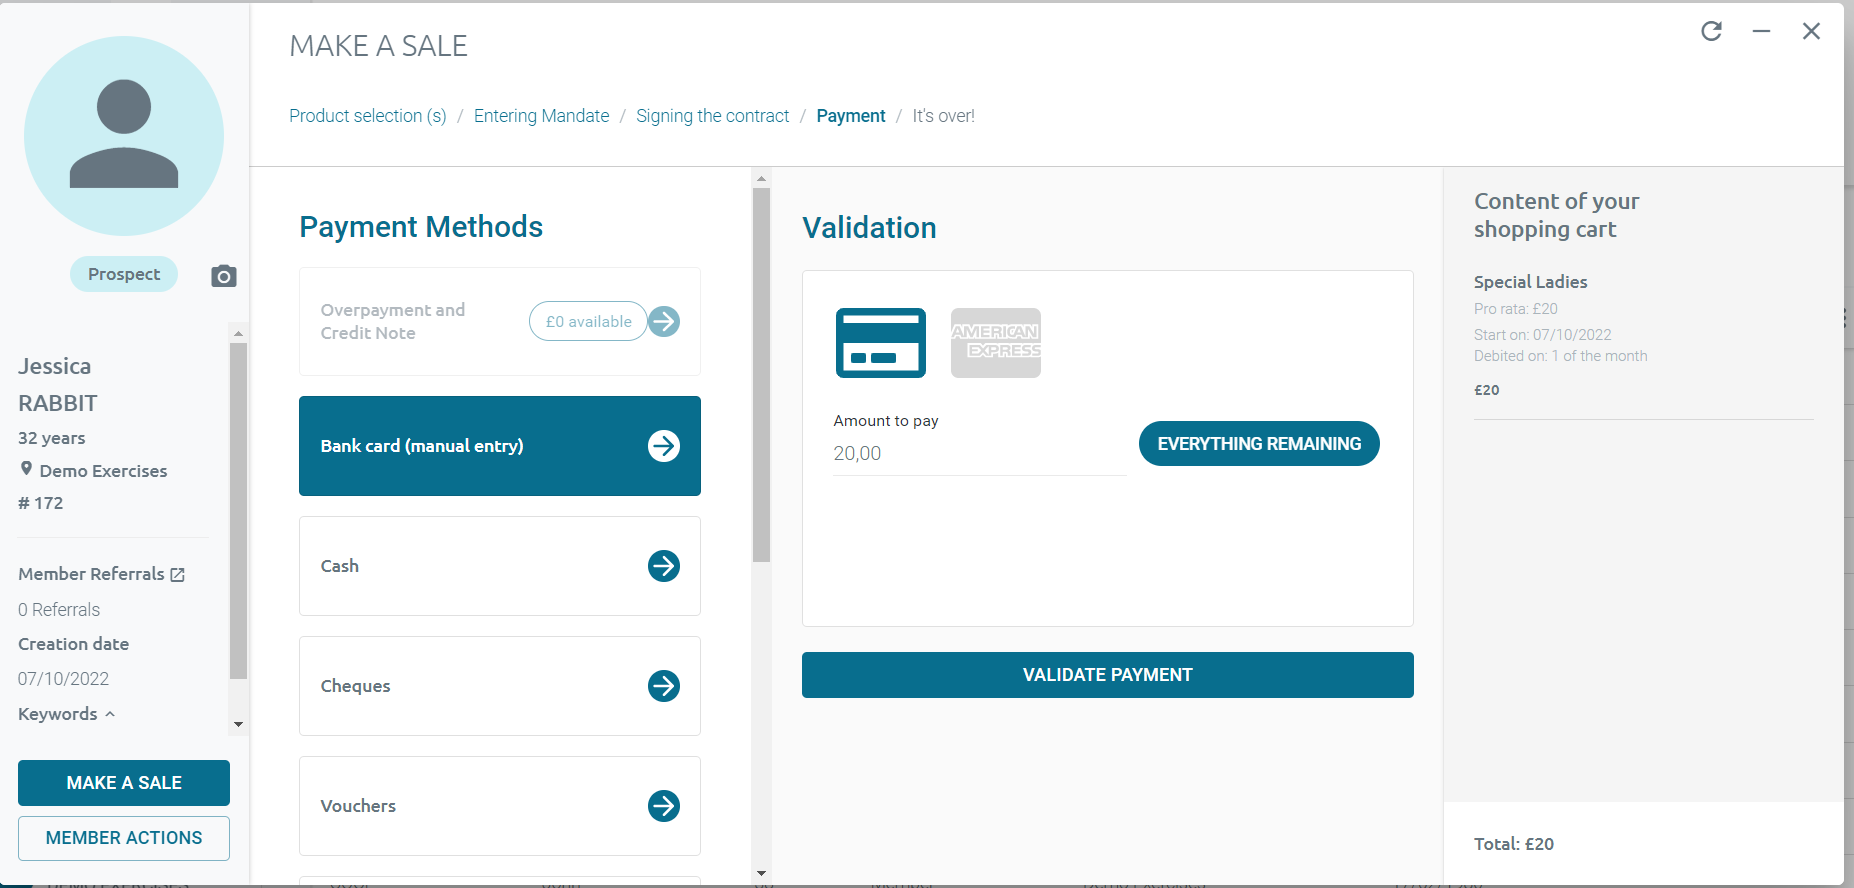This screenshot has height=888, width=1854.
Task: Click the Start on: 07/10/2022 text
Action: [x=1543, y=335]
